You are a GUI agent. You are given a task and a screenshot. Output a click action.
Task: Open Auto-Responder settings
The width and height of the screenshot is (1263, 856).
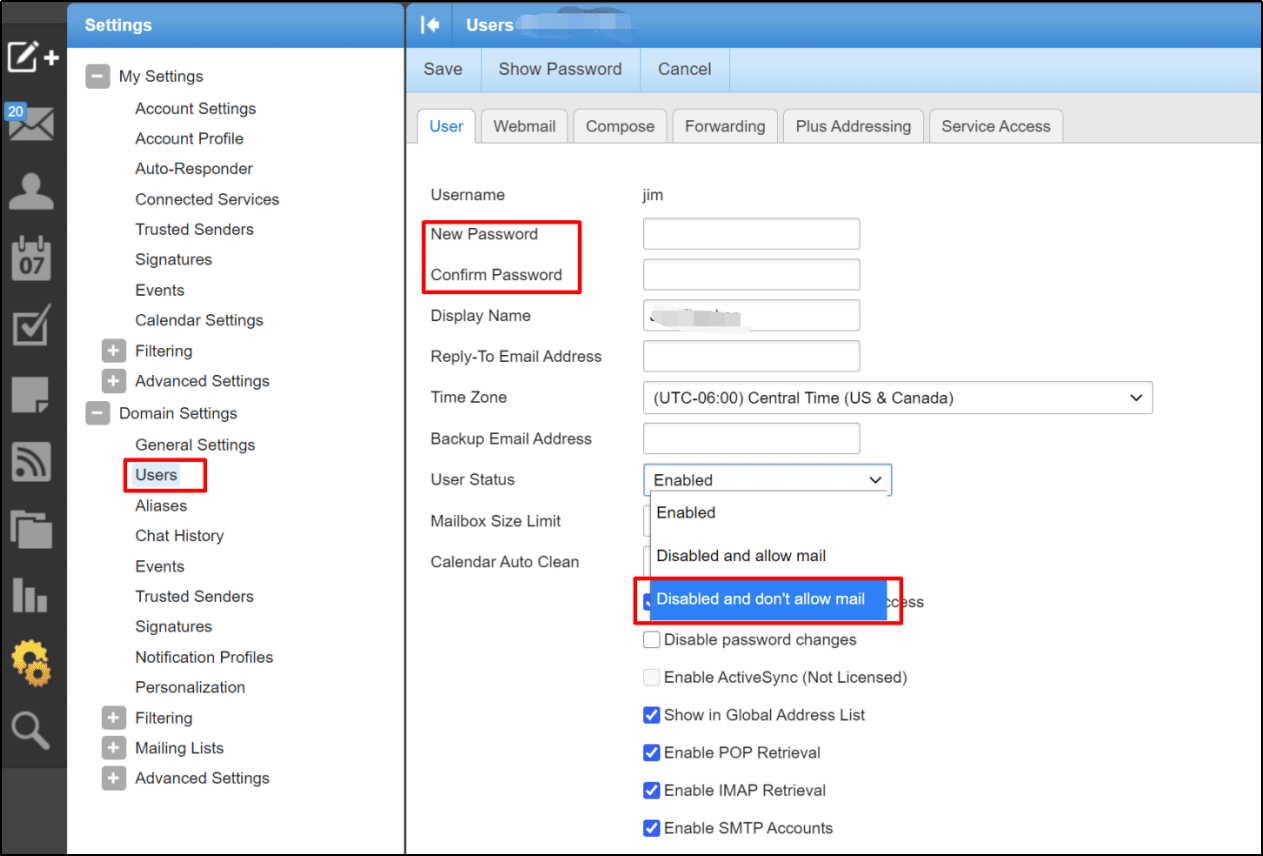[194, 169]
